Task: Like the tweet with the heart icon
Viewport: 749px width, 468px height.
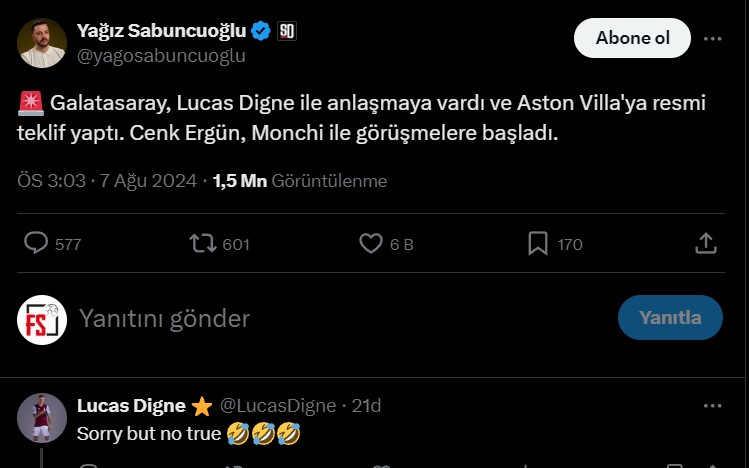Action: click(x=371, y=243)
